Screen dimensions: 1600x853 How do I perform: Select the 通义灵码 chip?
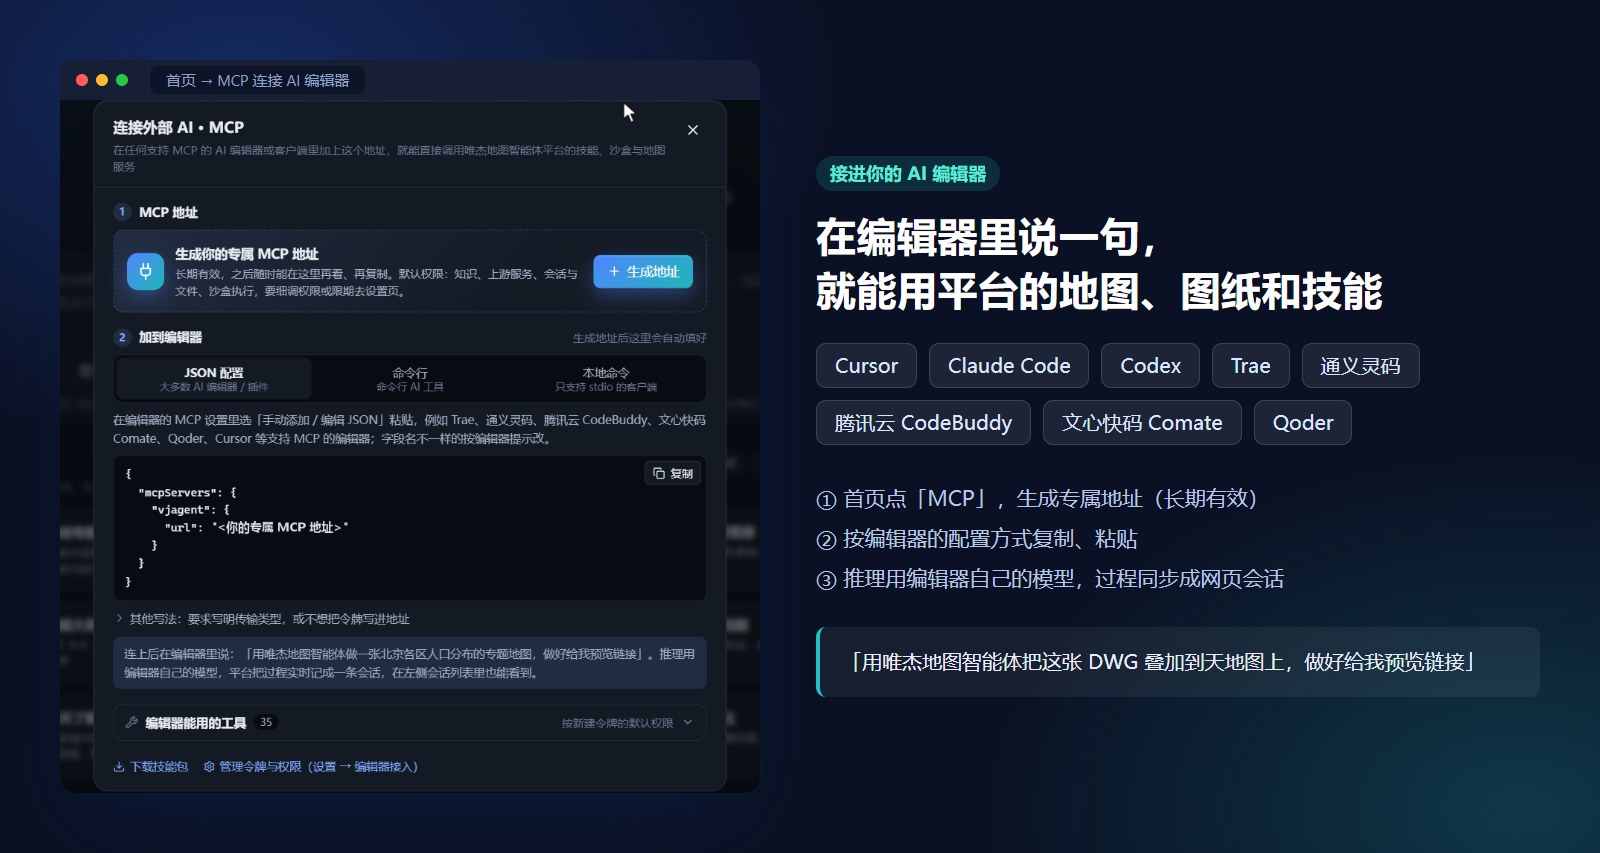[x=1360, y=366]
